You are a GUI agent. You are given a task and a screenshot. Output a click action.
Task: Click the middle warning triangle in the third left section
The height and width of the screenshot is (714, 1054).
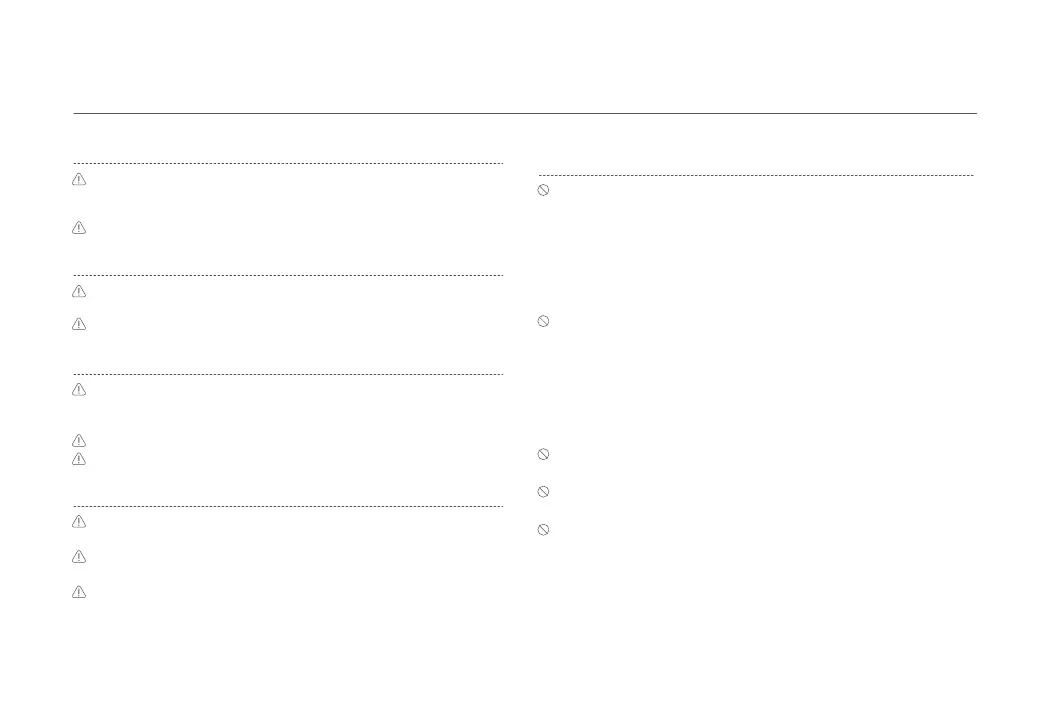(79, 440)
